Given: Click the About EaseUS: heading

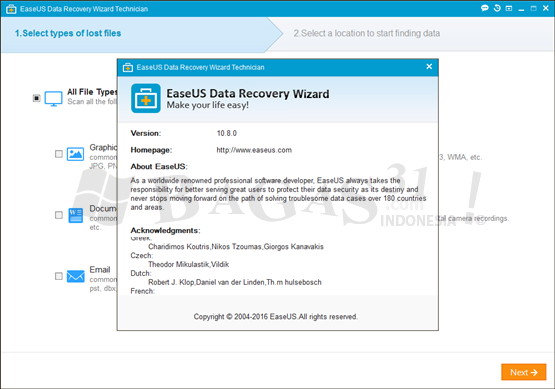Looking at the screenshot, I should pyautogui.click(x=159, y=167).
